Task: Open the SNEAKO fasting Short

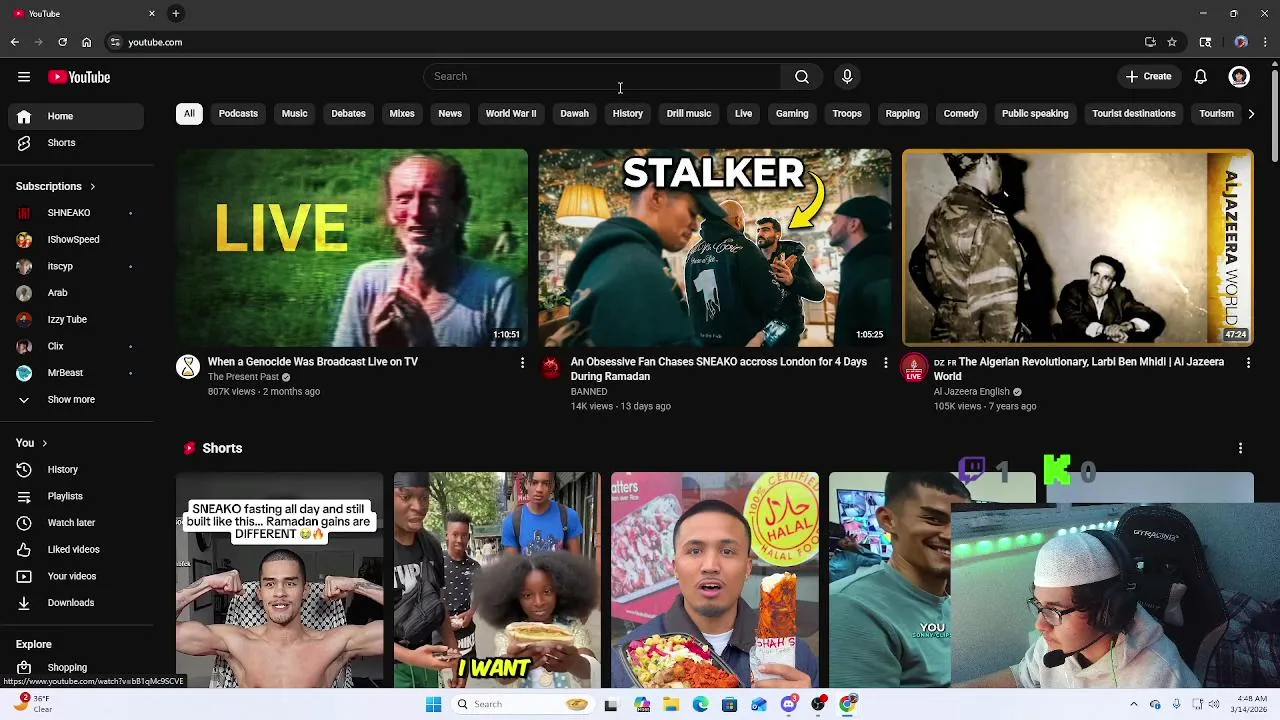Action: coord(279,580)
